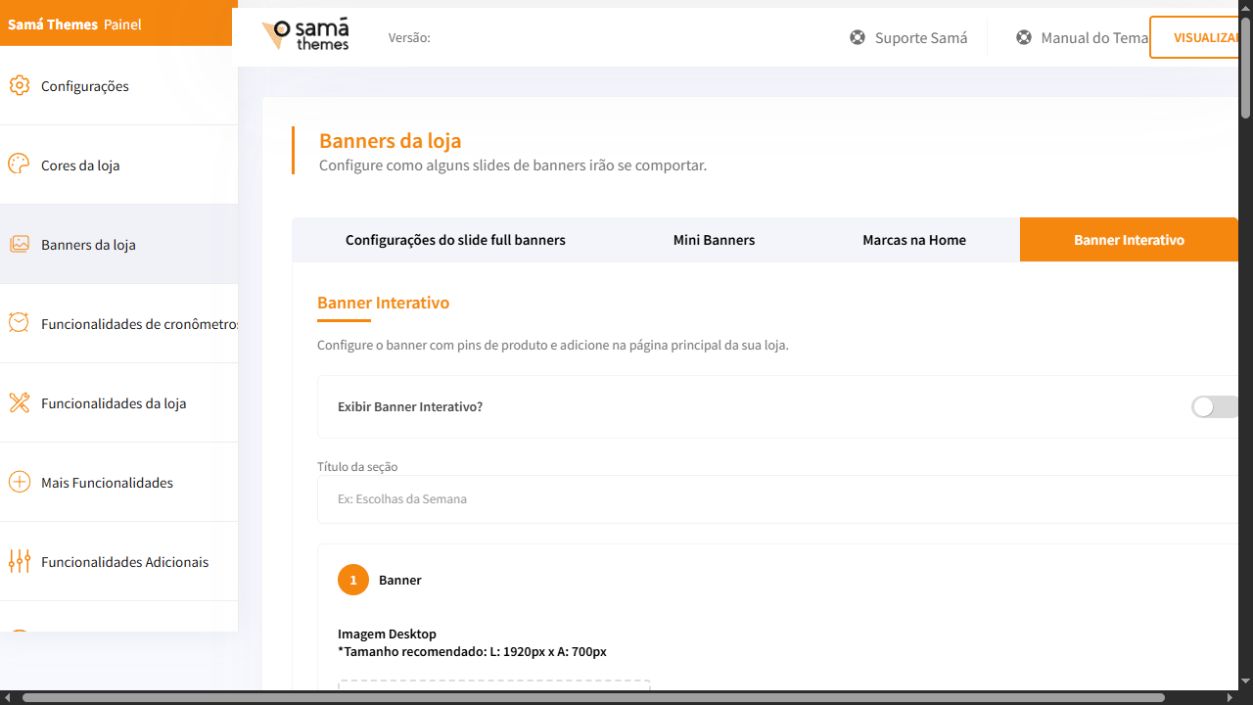Click the cronômetro clock icon in sidebar

pyautogui.click(x=19, y=323)
